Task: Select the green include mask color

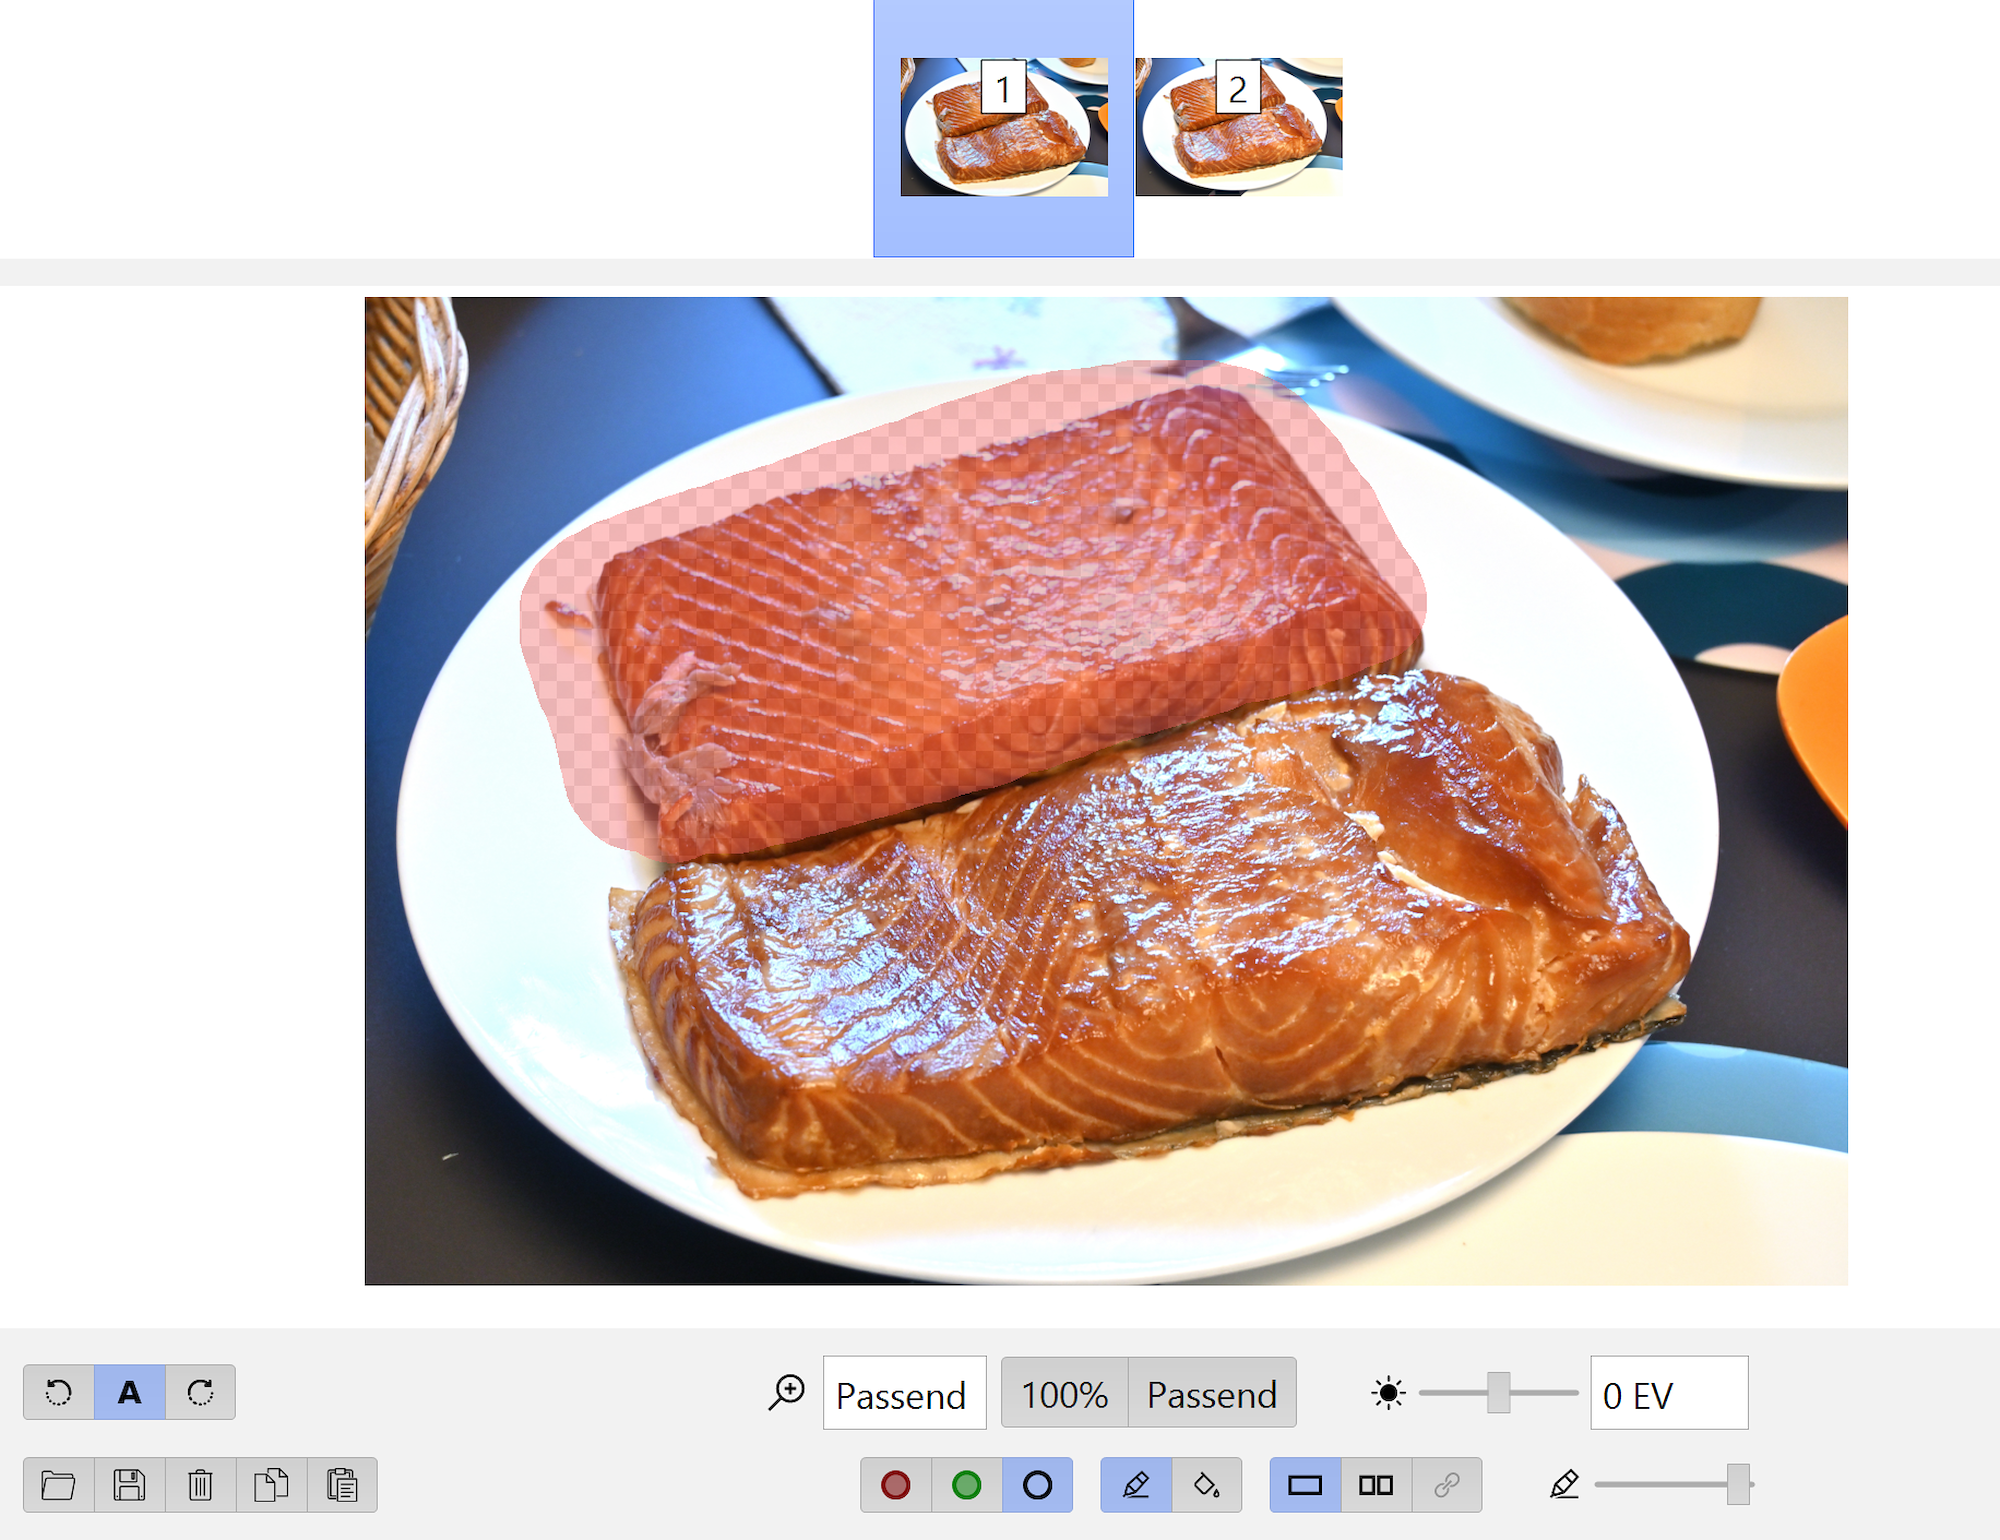Action: pyautogui.click(x=966, y=1485)
